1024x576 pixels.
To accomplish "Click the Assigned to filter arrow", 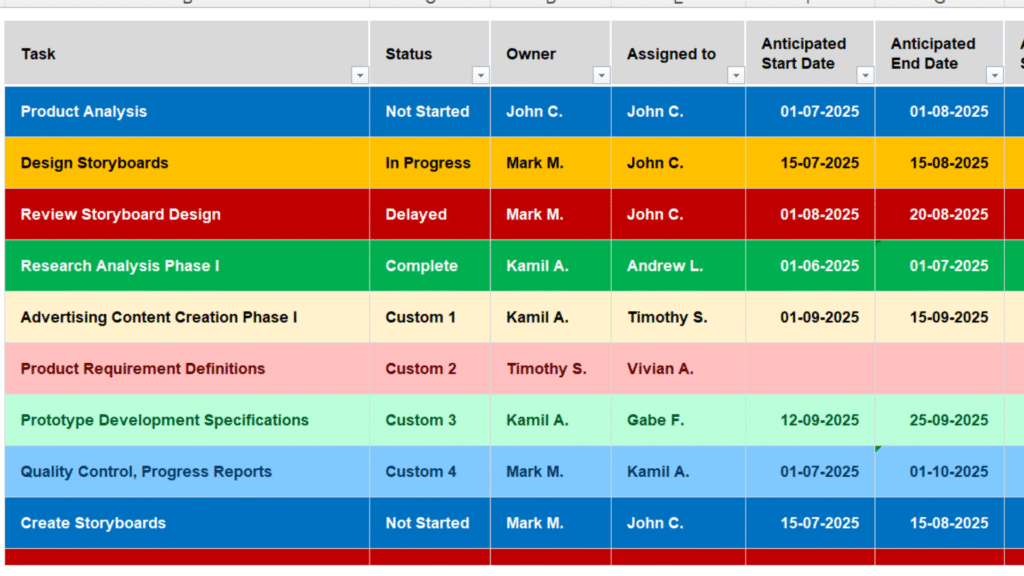I will coord(735,74).
